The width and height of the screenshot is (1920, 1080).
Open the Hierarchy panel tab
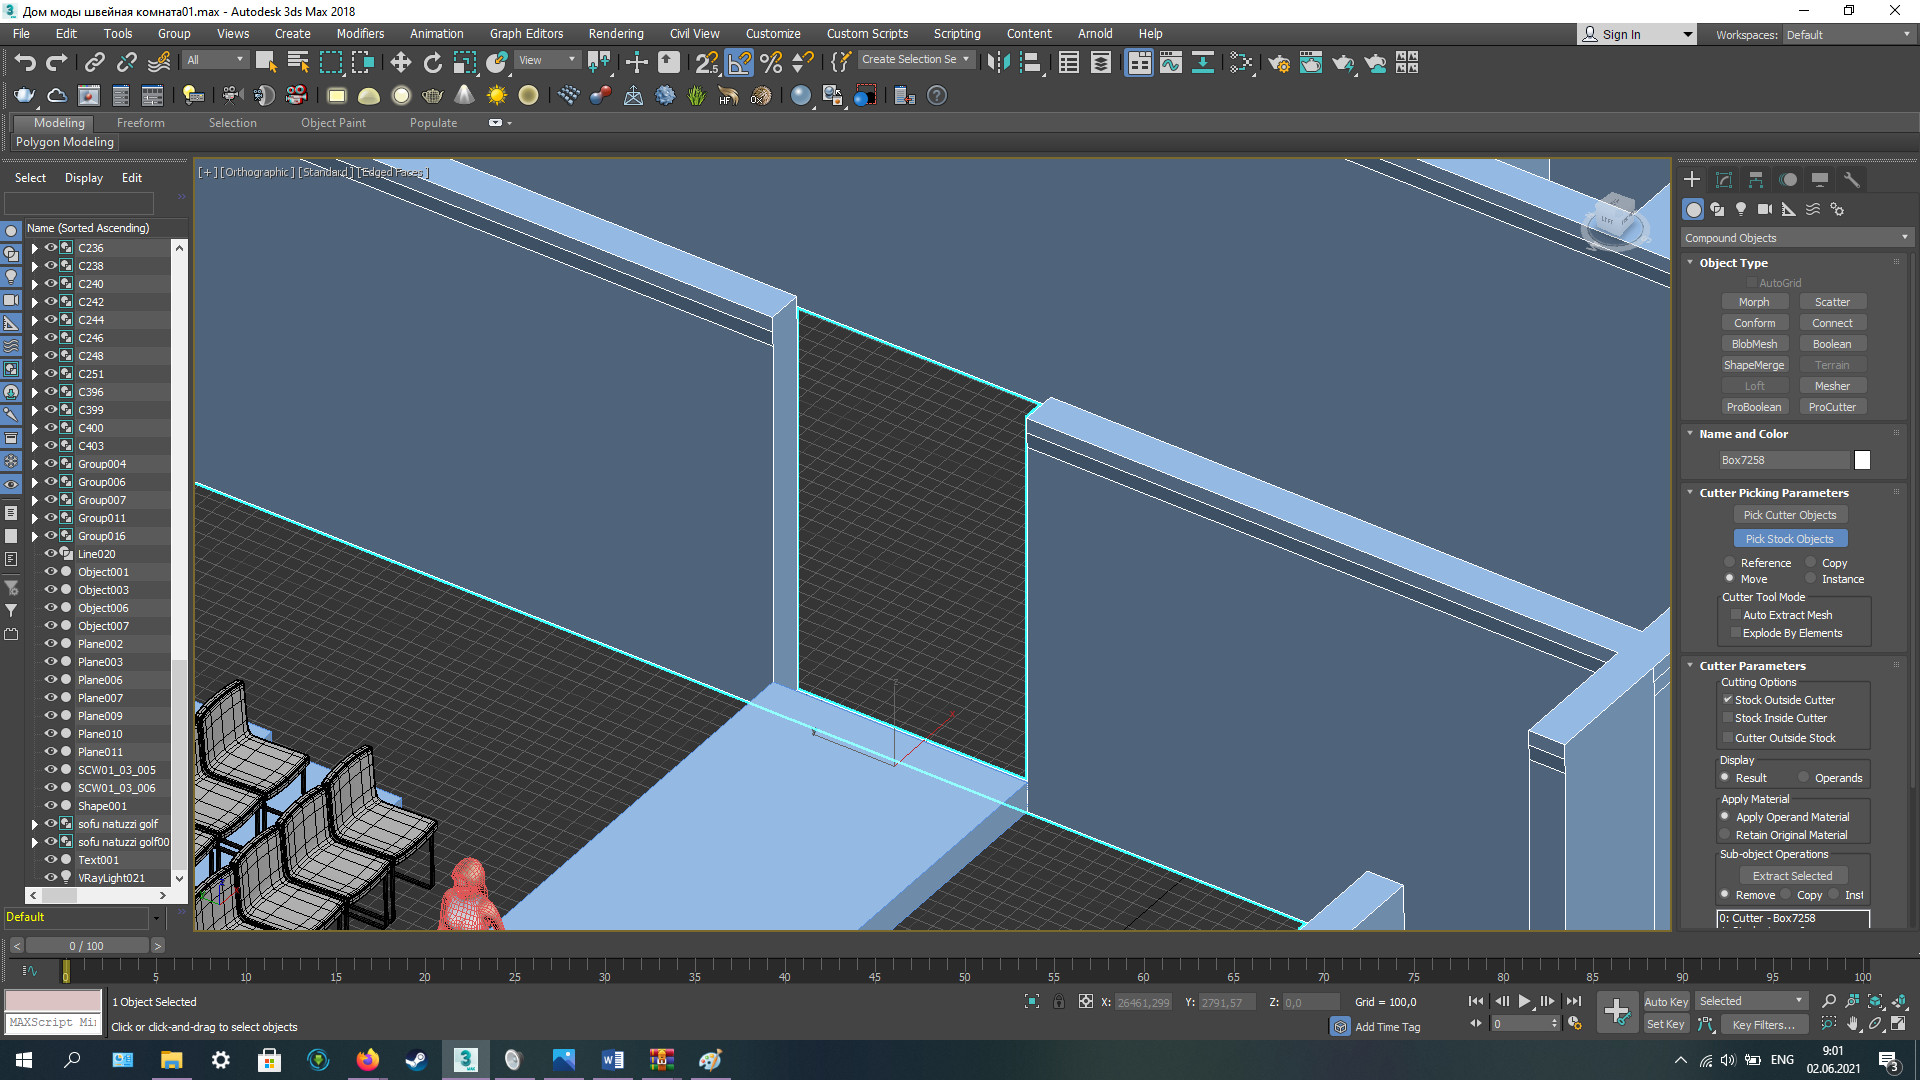tap(1756, 180)
